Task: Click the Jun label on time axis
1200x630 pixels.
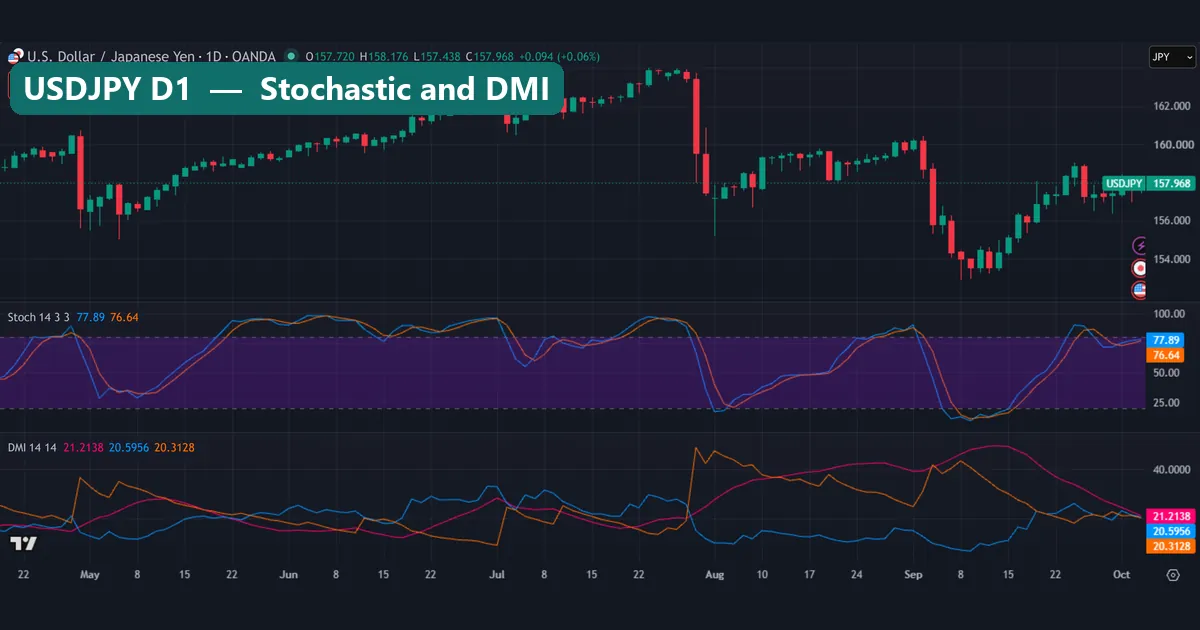Action: click(x=289, y=575)
